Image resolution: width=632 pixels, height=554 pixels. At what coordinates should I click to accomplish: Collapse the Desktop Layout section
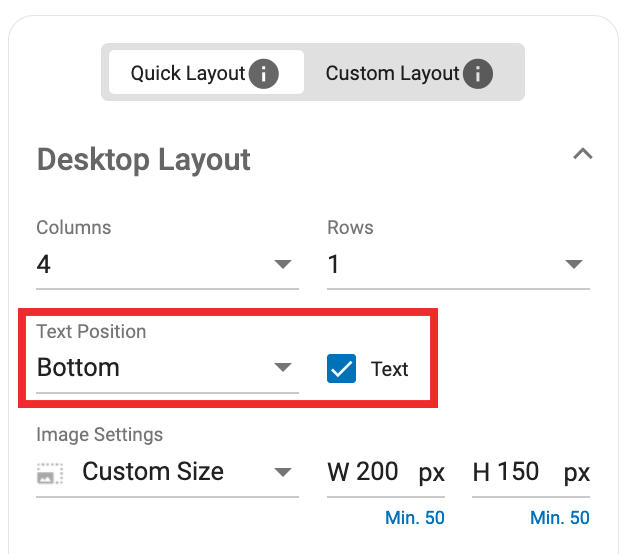(x=582, y=155)
